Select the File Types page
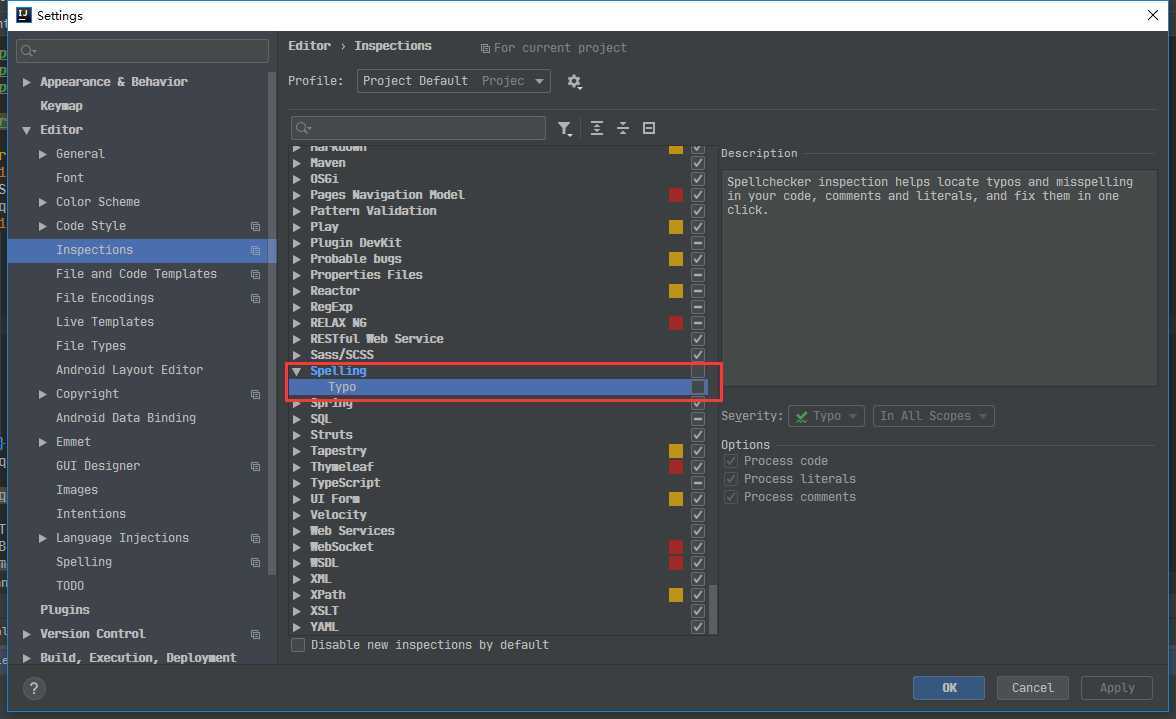This screenshot has width=1176, height=719. 91,346
